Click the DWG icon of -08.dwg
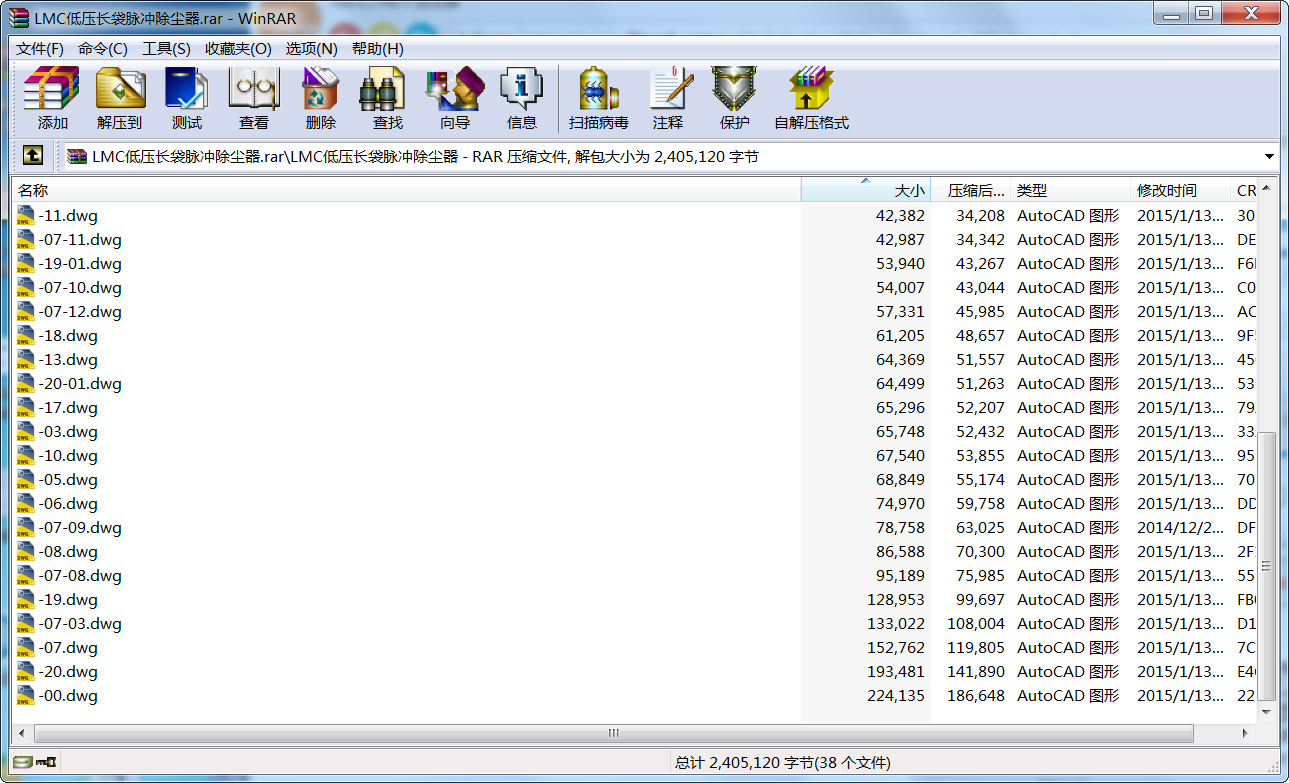 pos(26,551)
